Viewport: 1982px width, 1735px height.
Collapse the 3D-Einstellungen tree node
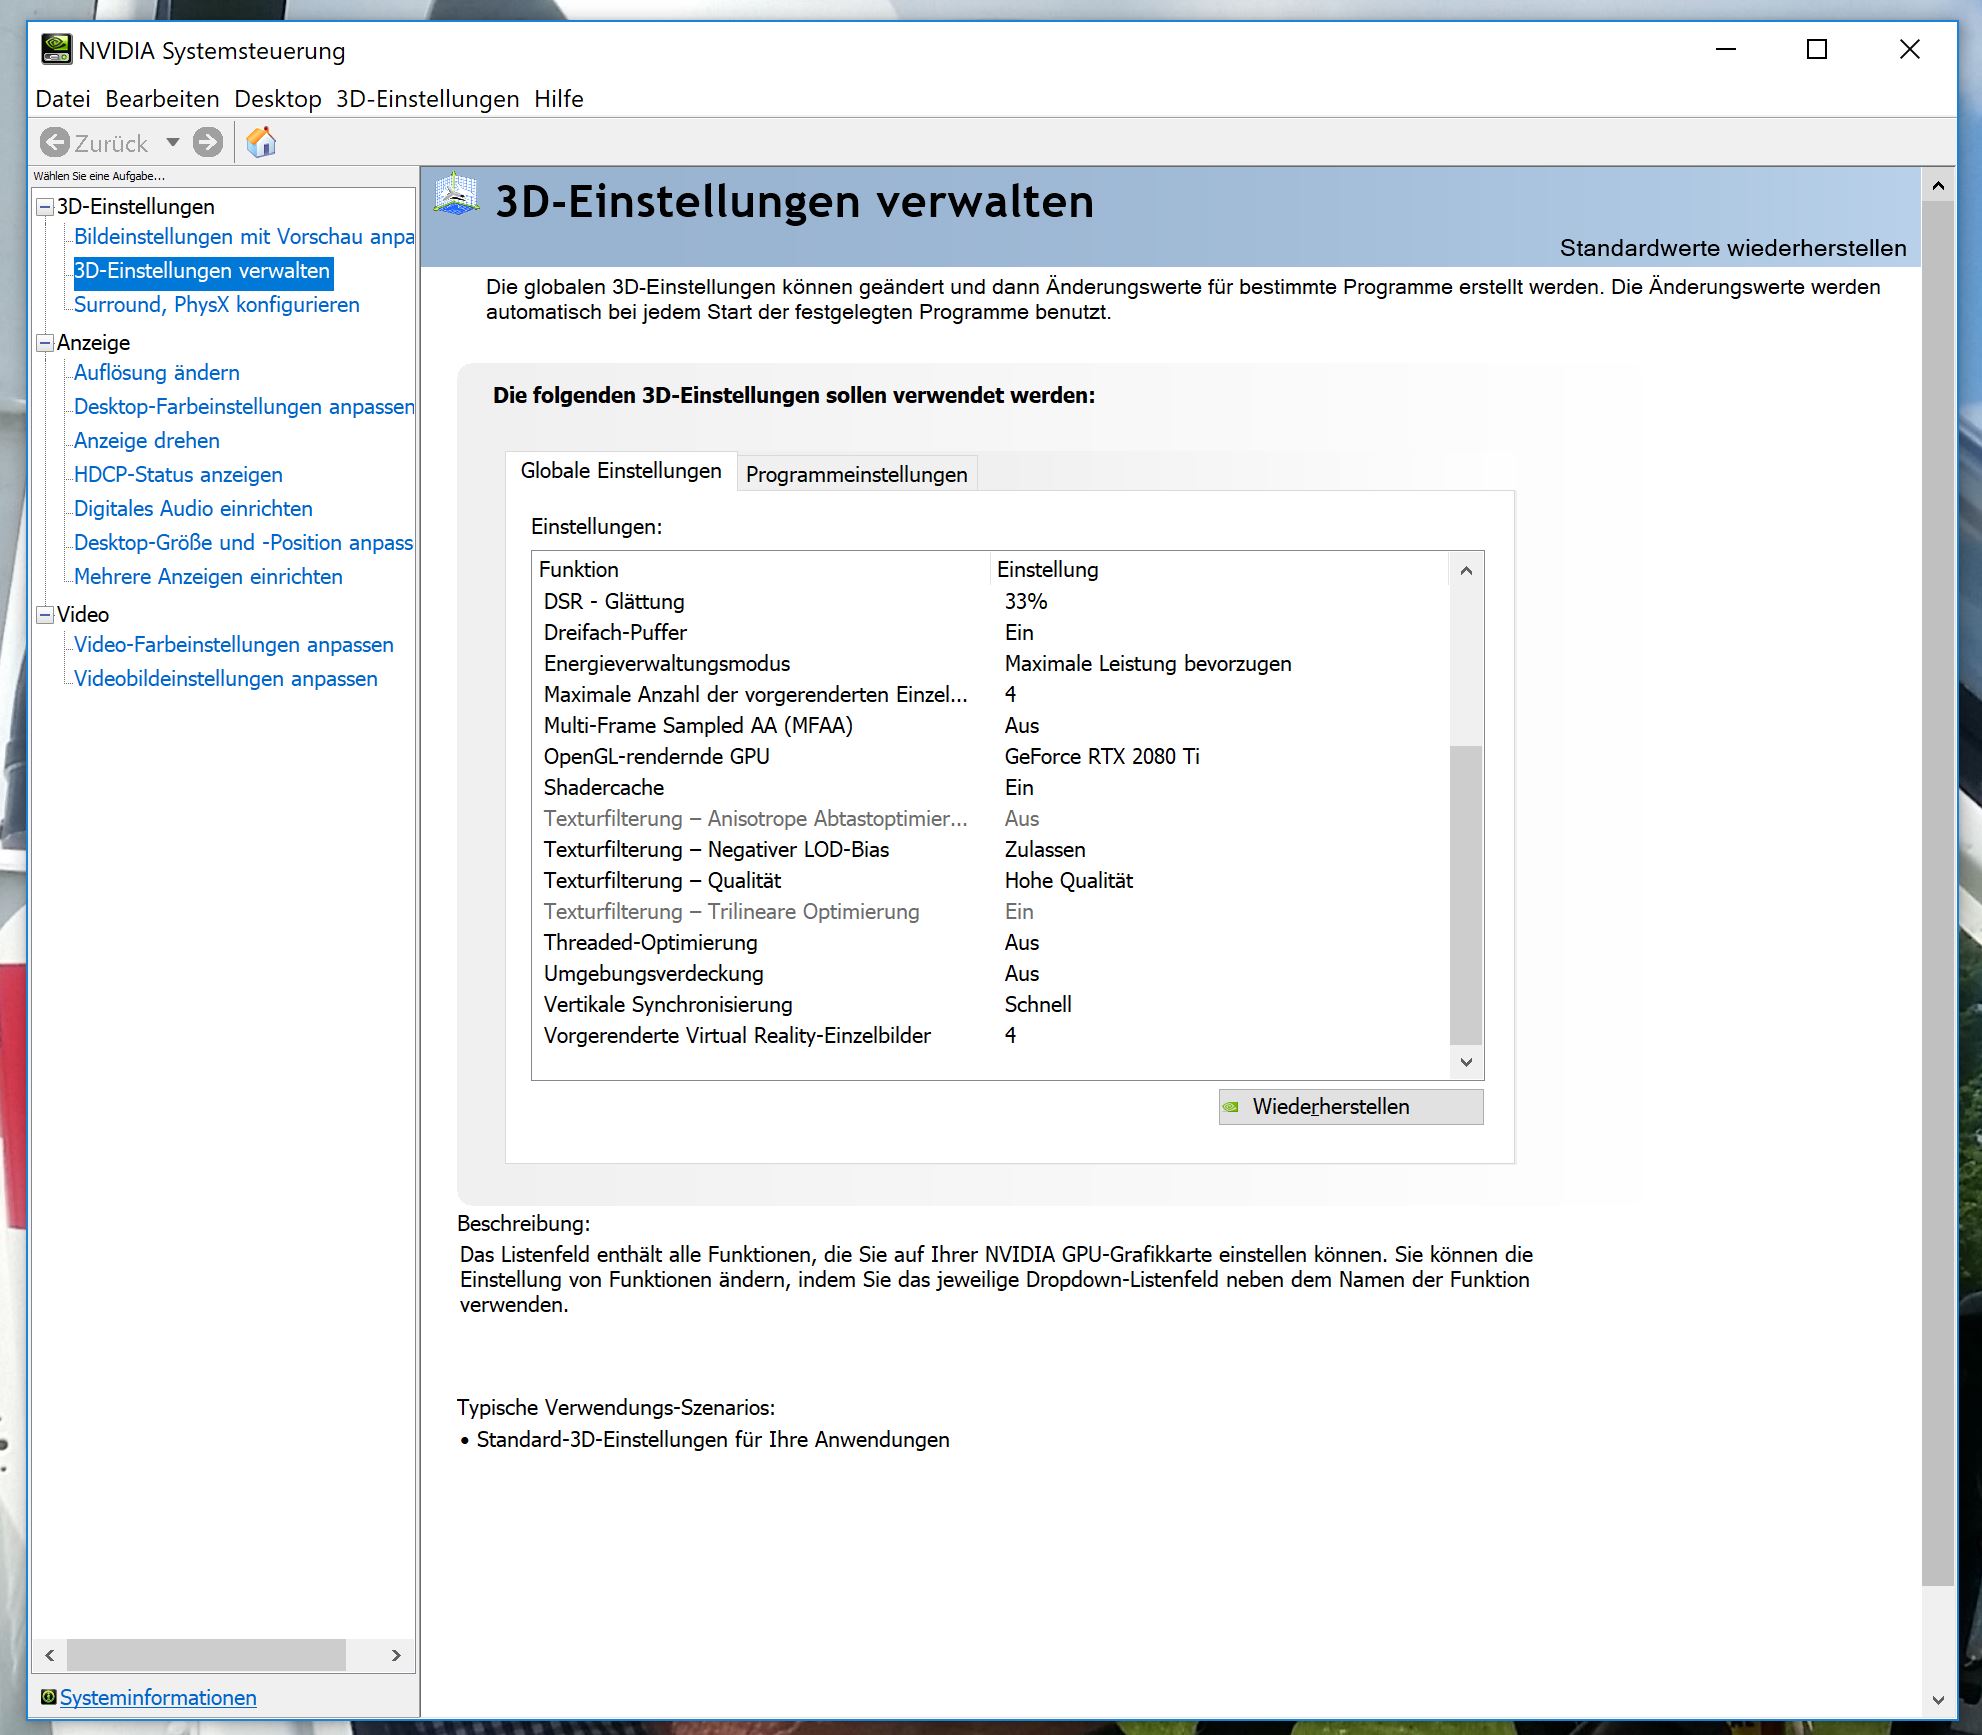(x=45, y=207)
